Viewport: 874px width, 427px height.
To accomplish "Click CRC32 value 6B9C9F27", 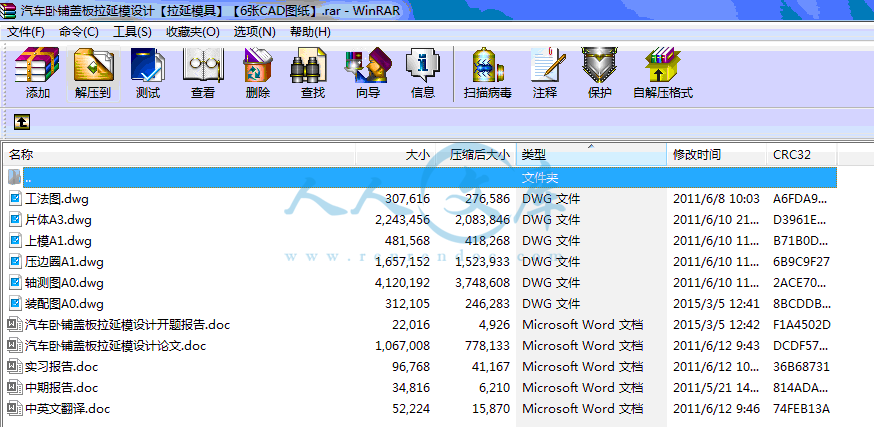I will point(801,261).
